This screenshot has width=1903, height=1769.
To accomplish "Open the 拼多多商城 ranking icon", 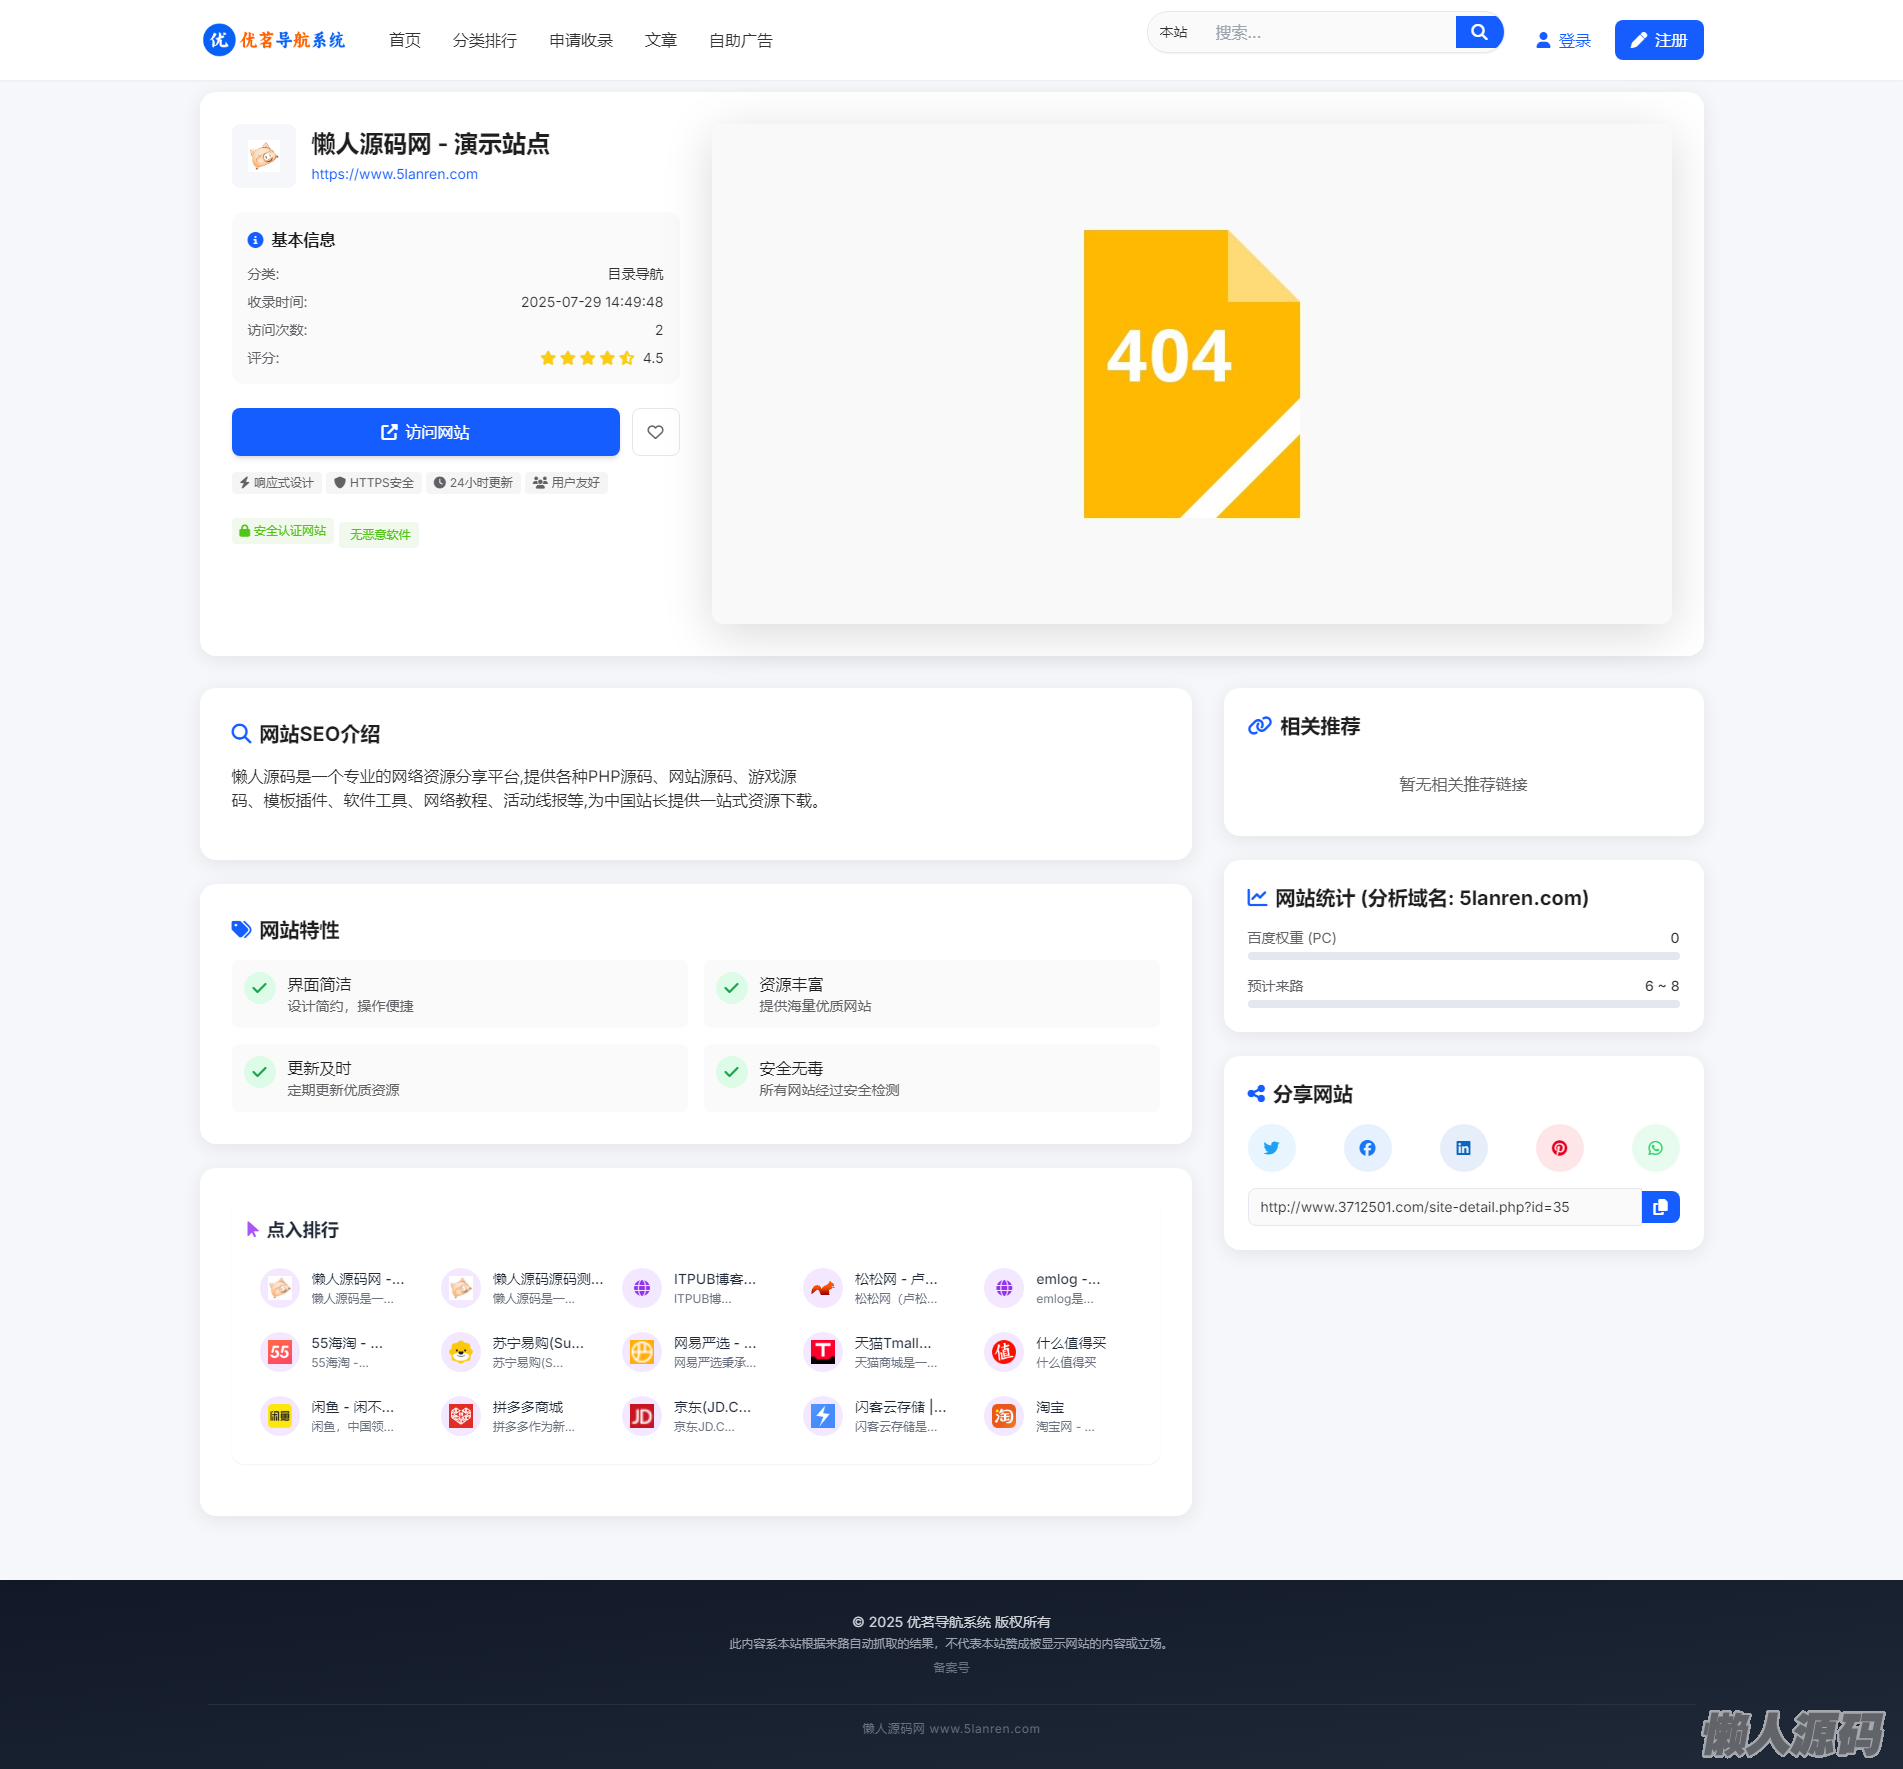I will click(x=461, y=1416).
